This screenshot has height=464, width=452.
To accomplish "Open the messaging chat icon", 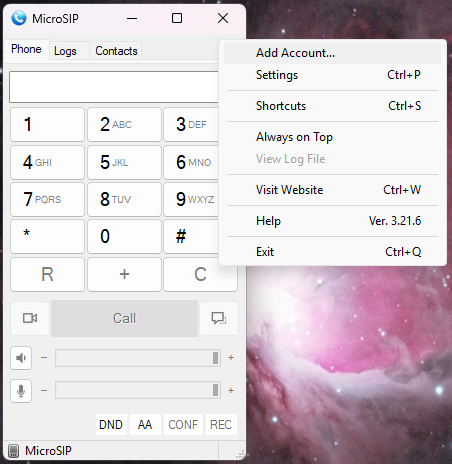I will coord(219,318).
